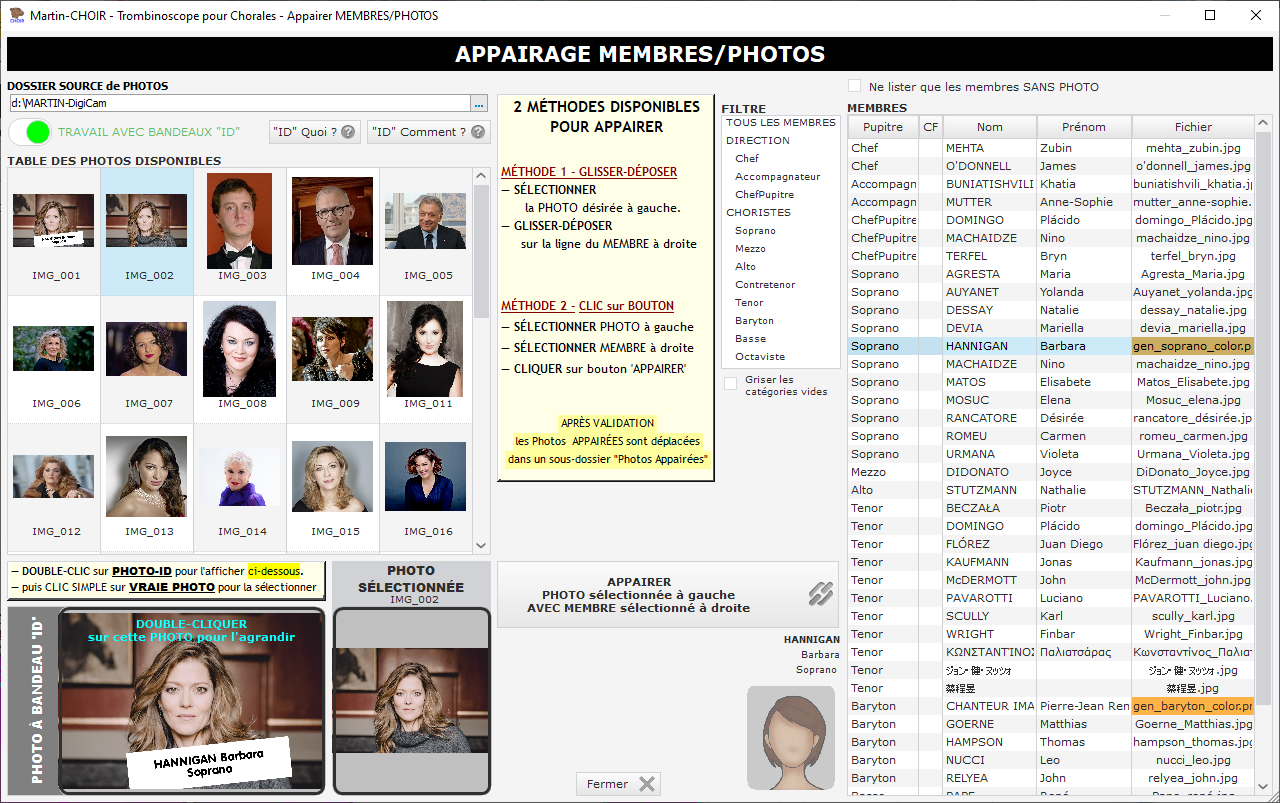
Task: Filter by TOUS LES MEMBRES
Action: point(780,123)
